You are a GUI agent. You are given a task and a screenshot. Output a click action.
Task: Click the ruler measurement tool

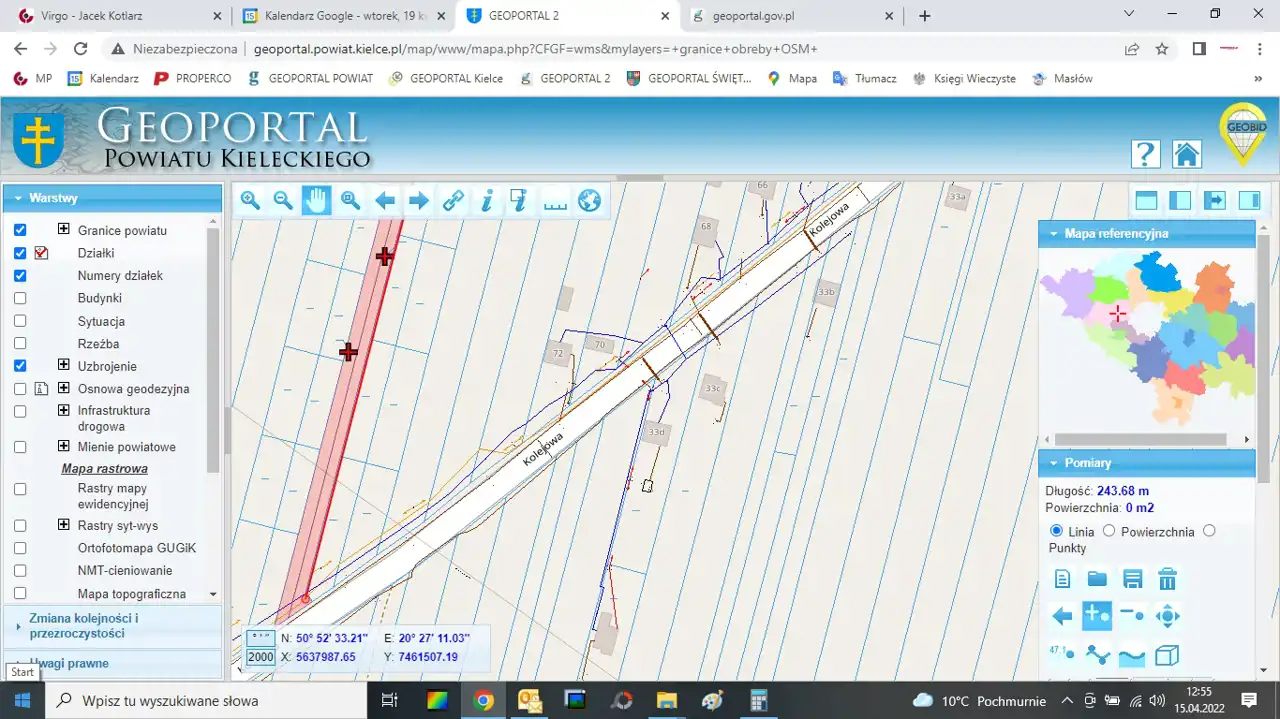[x=554, y=201]
